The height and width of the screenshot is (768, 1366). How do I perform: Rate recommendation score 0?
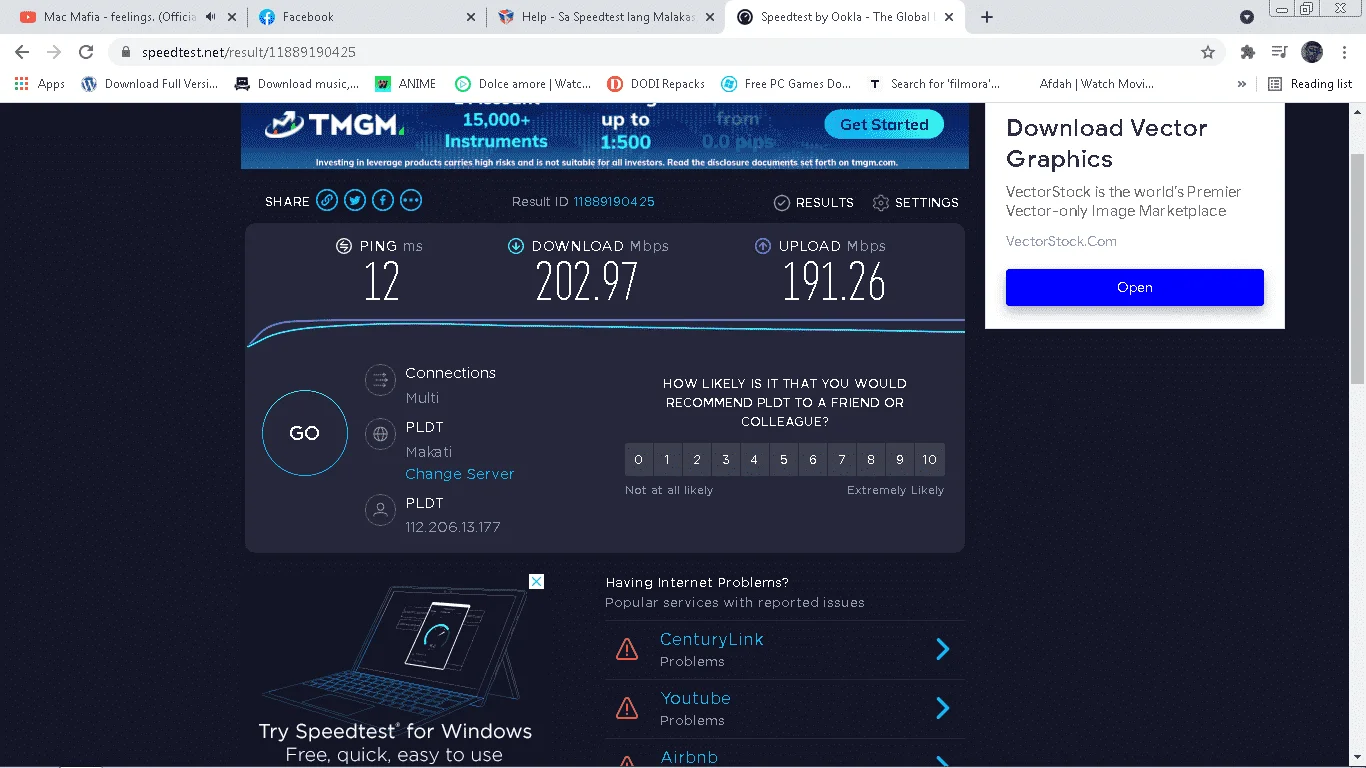click(639, 460)
